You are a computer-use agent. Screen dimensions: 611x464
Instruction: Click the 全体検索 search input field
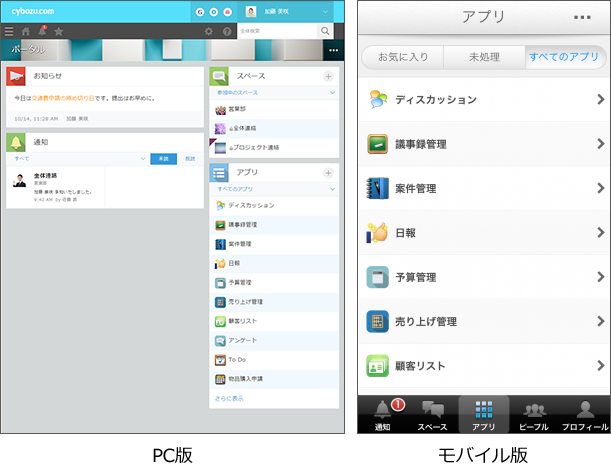(x=277, y=32)
